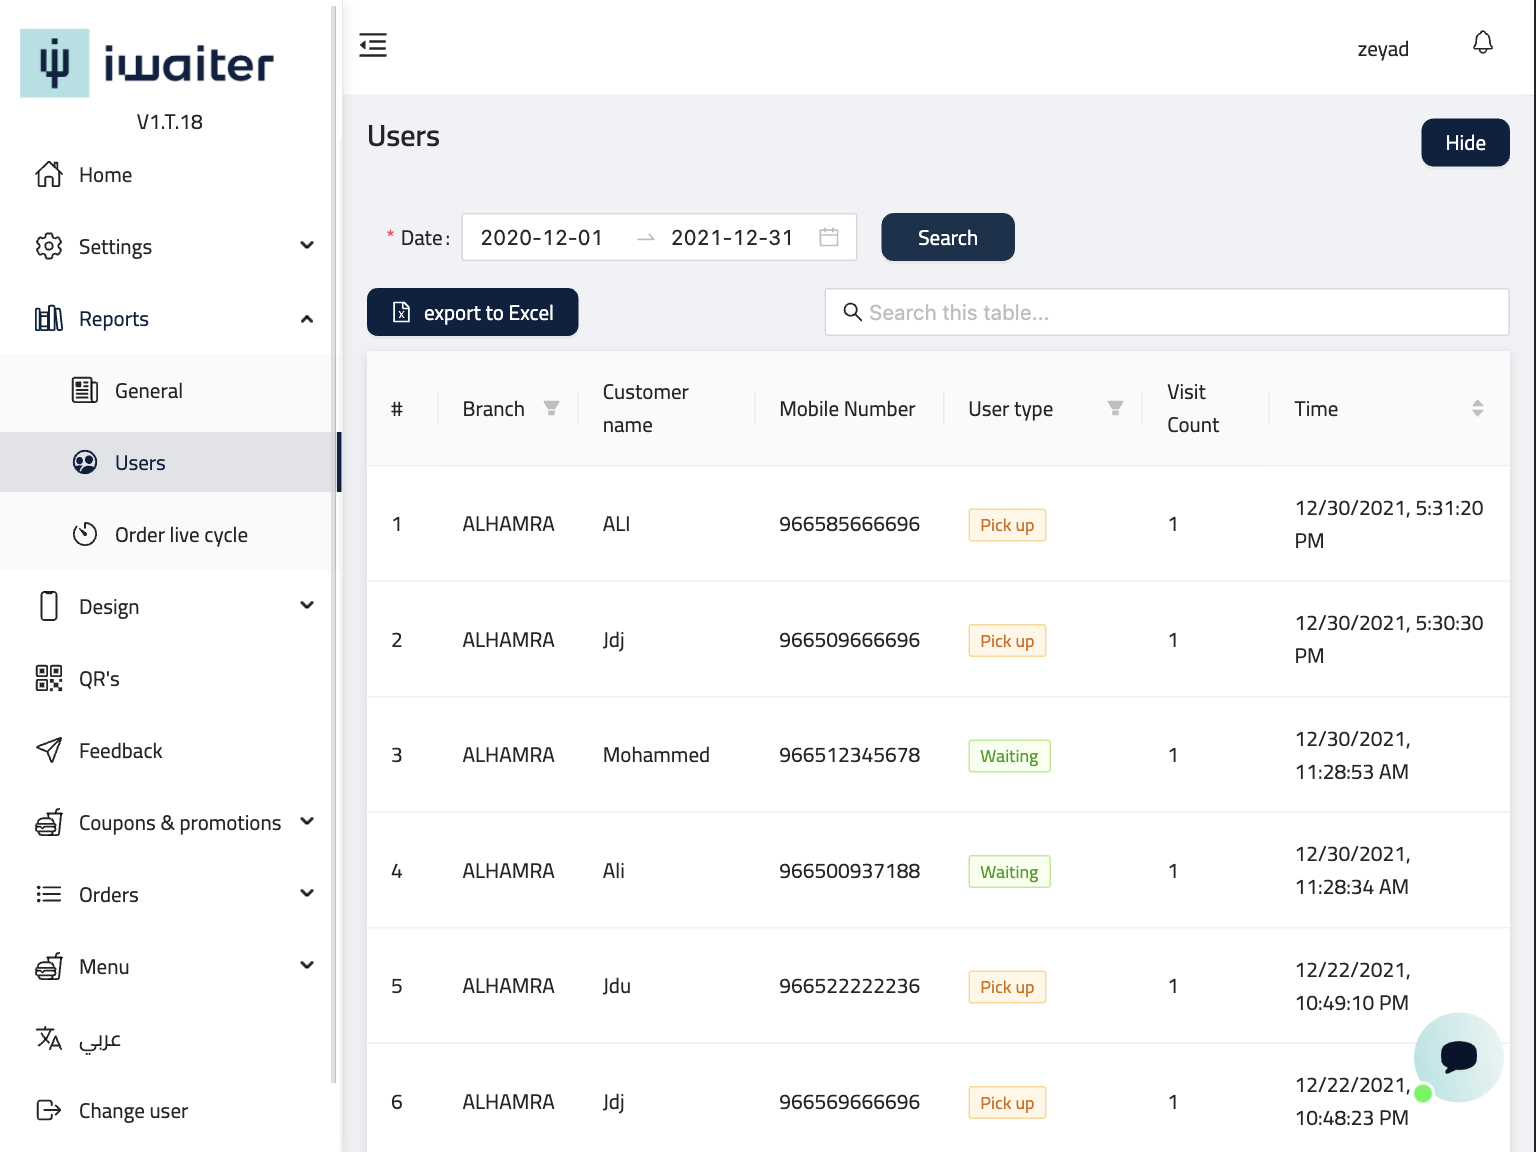Open the Order live cycle report
Screen dimensions: 1536x1152
pos(181,535)
